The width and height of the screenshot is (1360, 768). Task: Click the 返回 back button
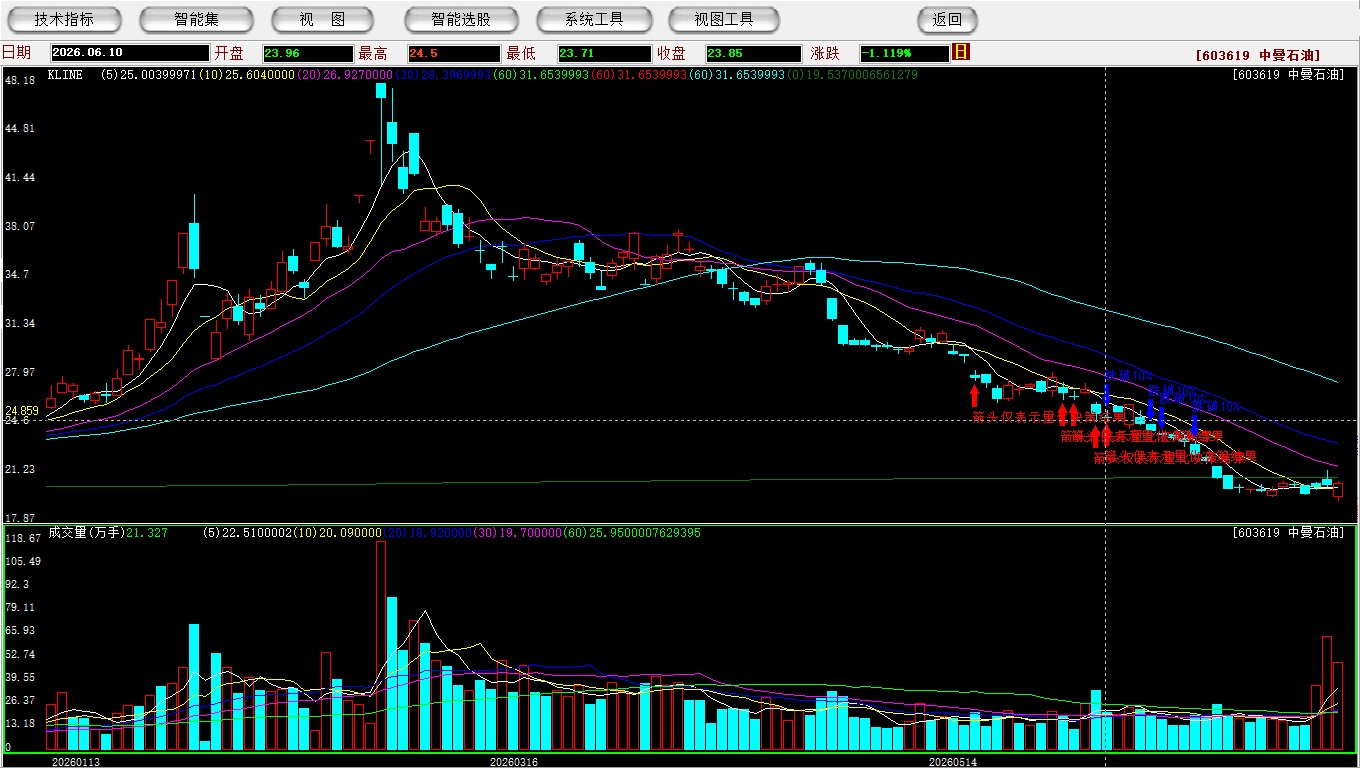tap(947, 19)
